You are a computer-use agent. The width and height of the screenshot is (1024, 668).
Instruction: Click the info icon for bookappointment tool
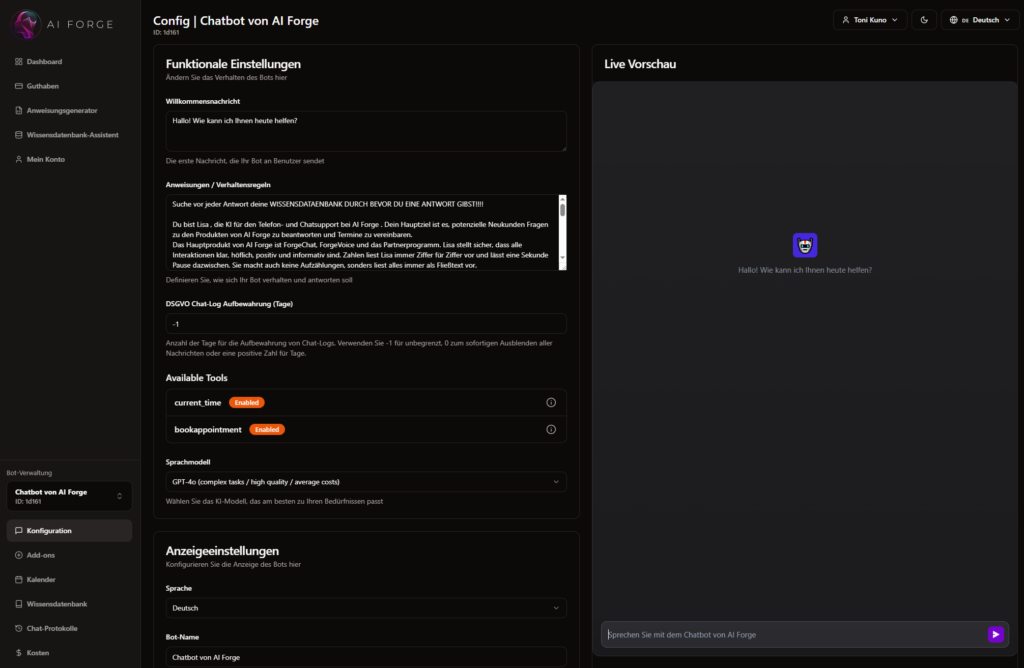coord(550,429)
